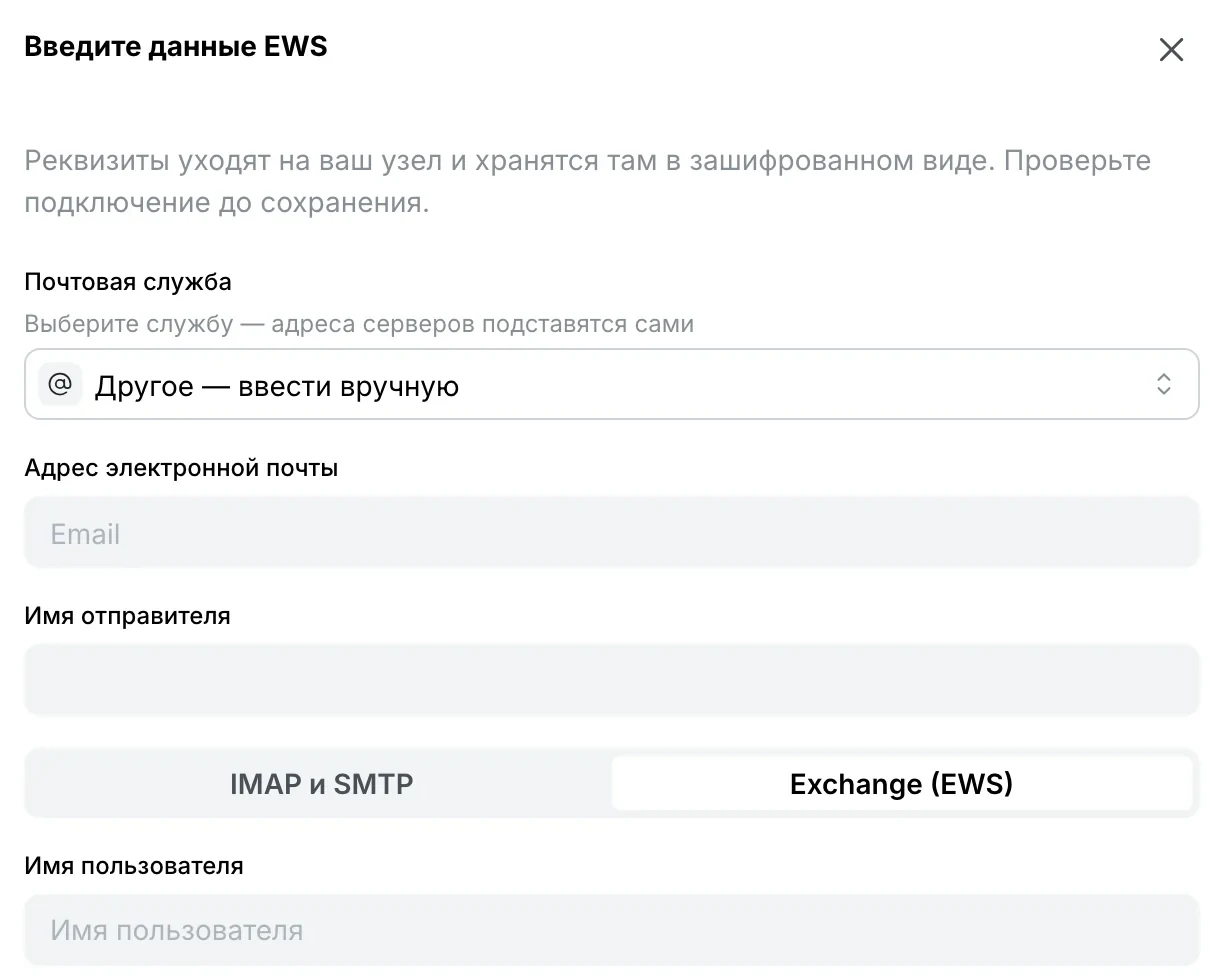
Task: Click the 'Почтовая служба' label
Action: pyautogui.click(x=128, y=282)
